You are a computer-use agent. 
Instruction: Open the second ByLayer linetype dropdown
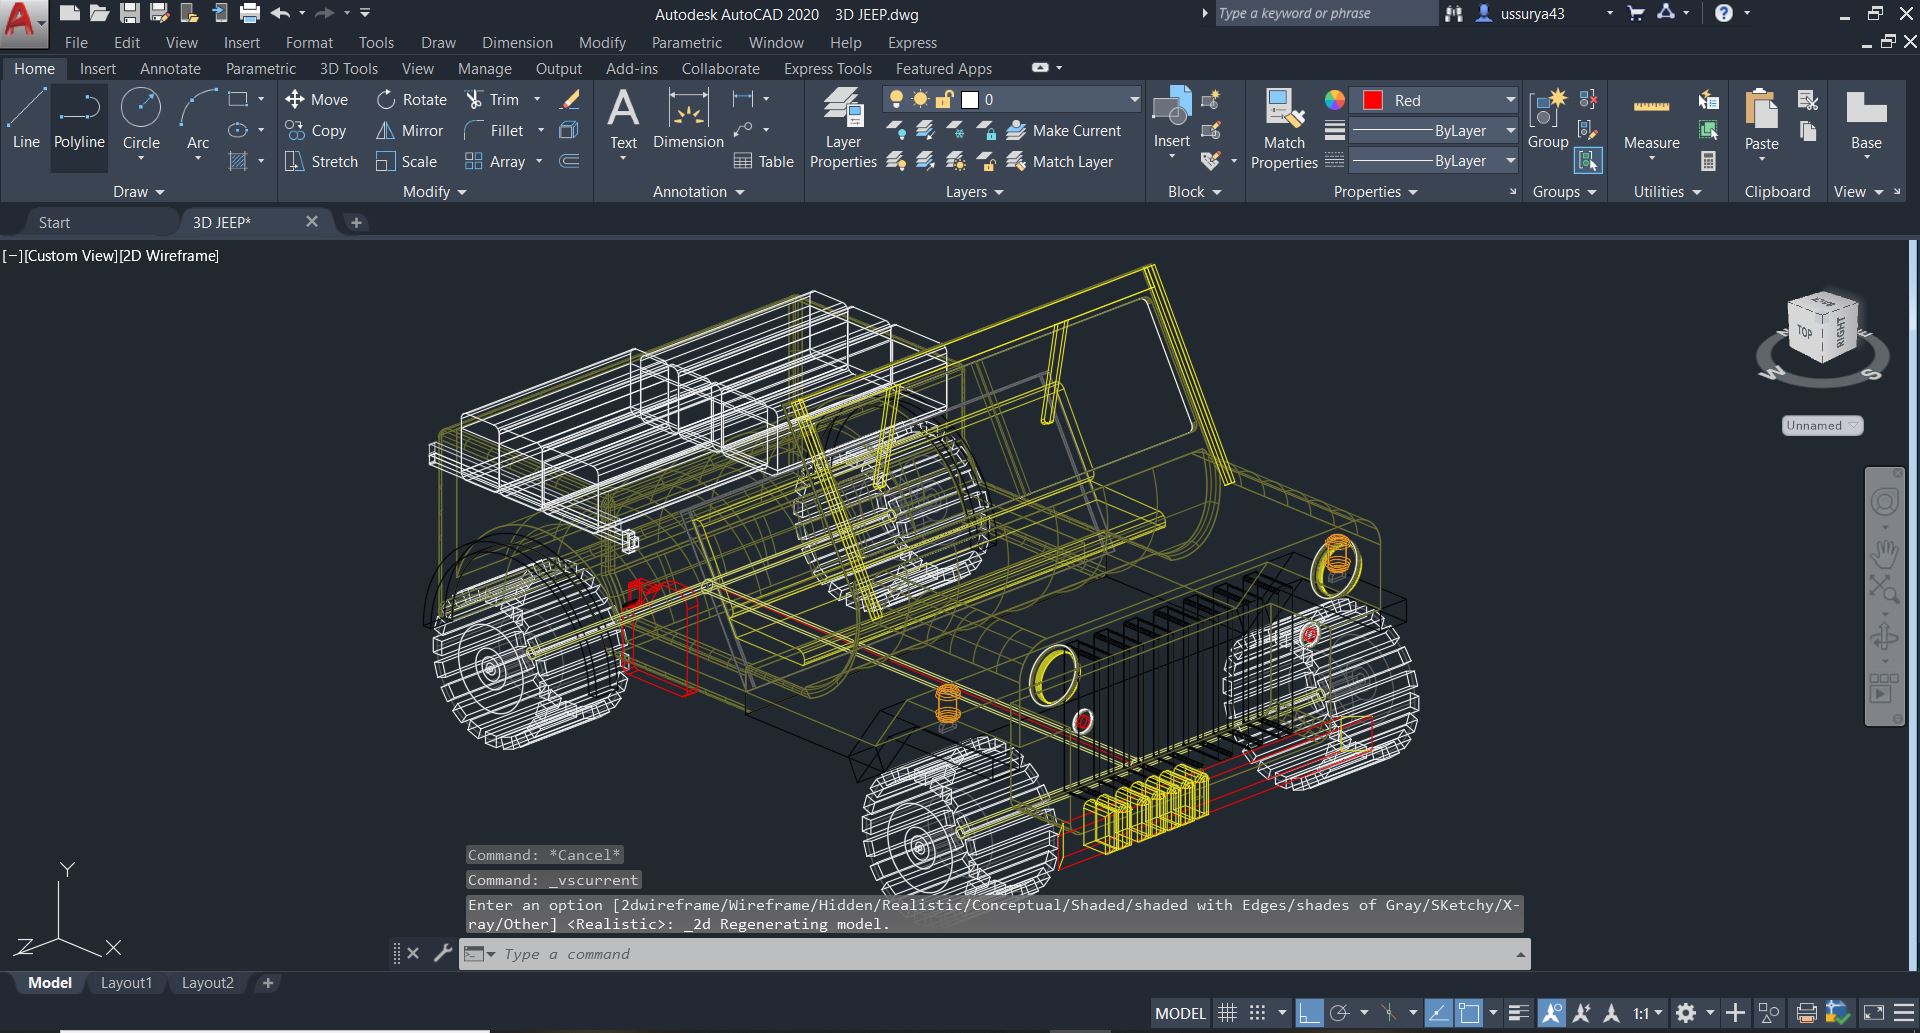(x=1435, y=161)
